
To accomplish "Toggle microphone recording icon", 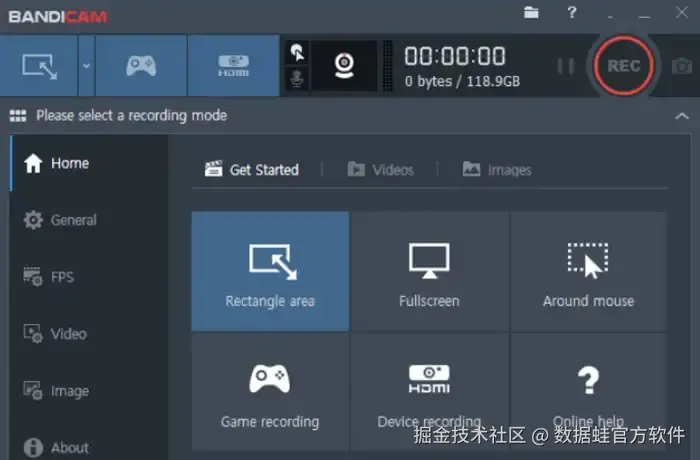I will pyautogui.click(x=297, y=79).
